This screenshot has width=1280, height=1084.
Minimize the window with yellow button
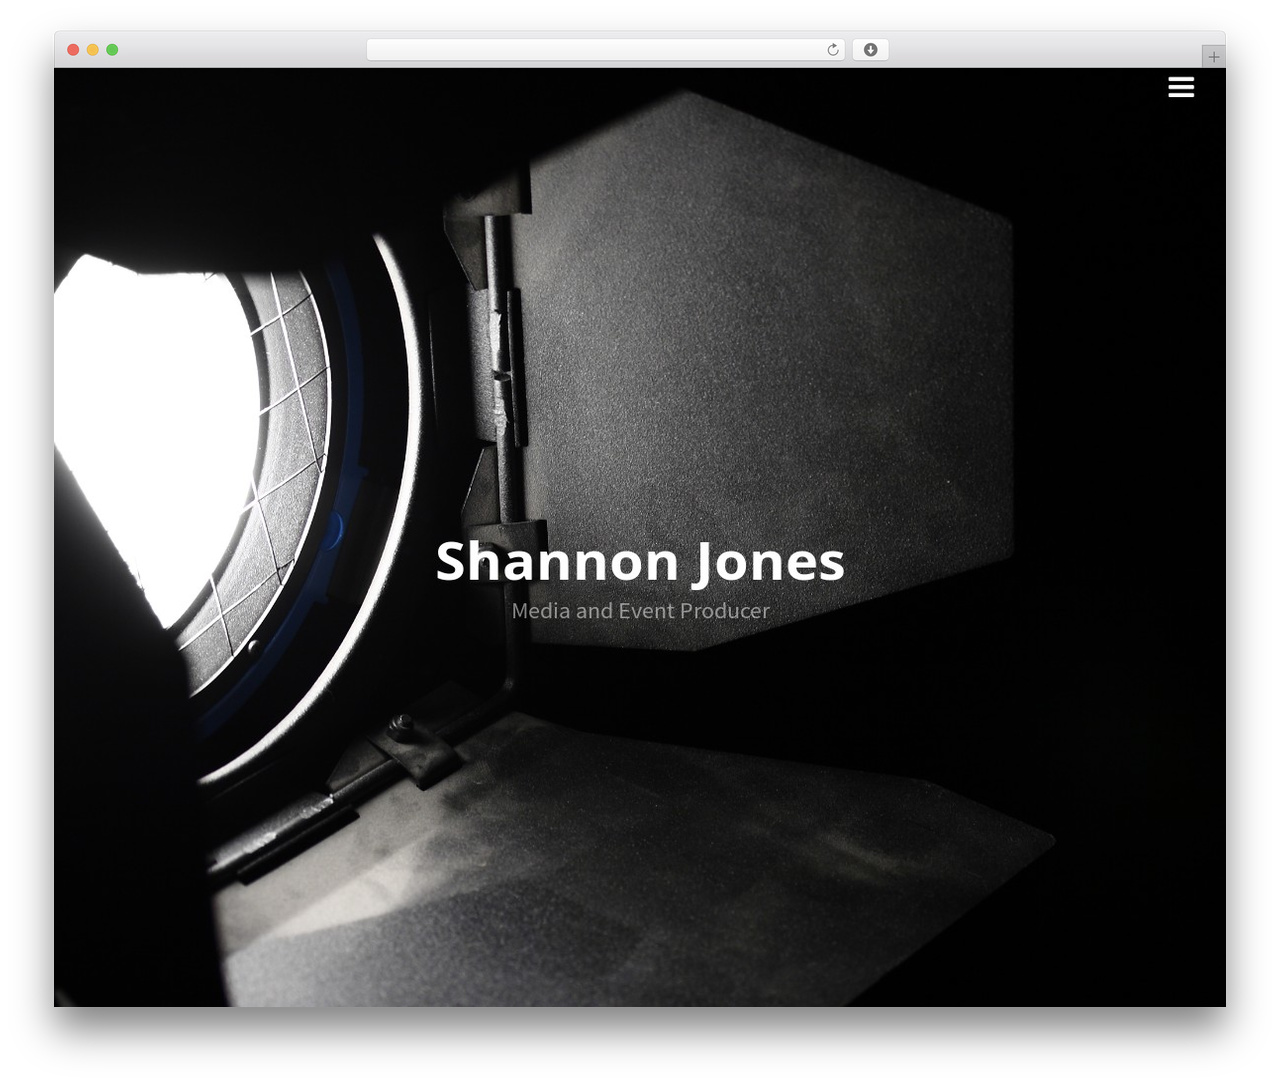point(93,50)
